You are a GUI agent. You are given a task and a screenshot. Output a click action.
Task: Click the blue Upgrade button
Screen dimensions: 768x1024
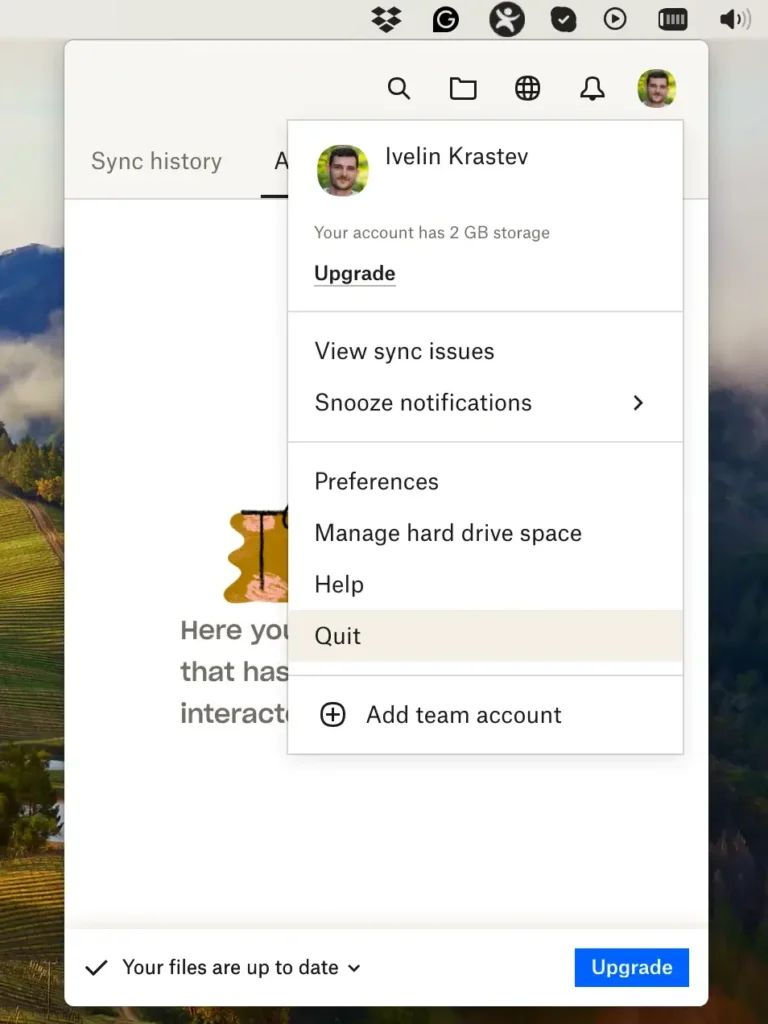631,967
